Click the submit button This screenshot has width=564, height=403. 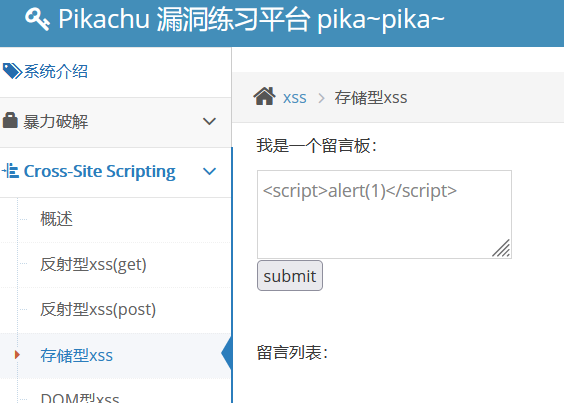[290, 276]
